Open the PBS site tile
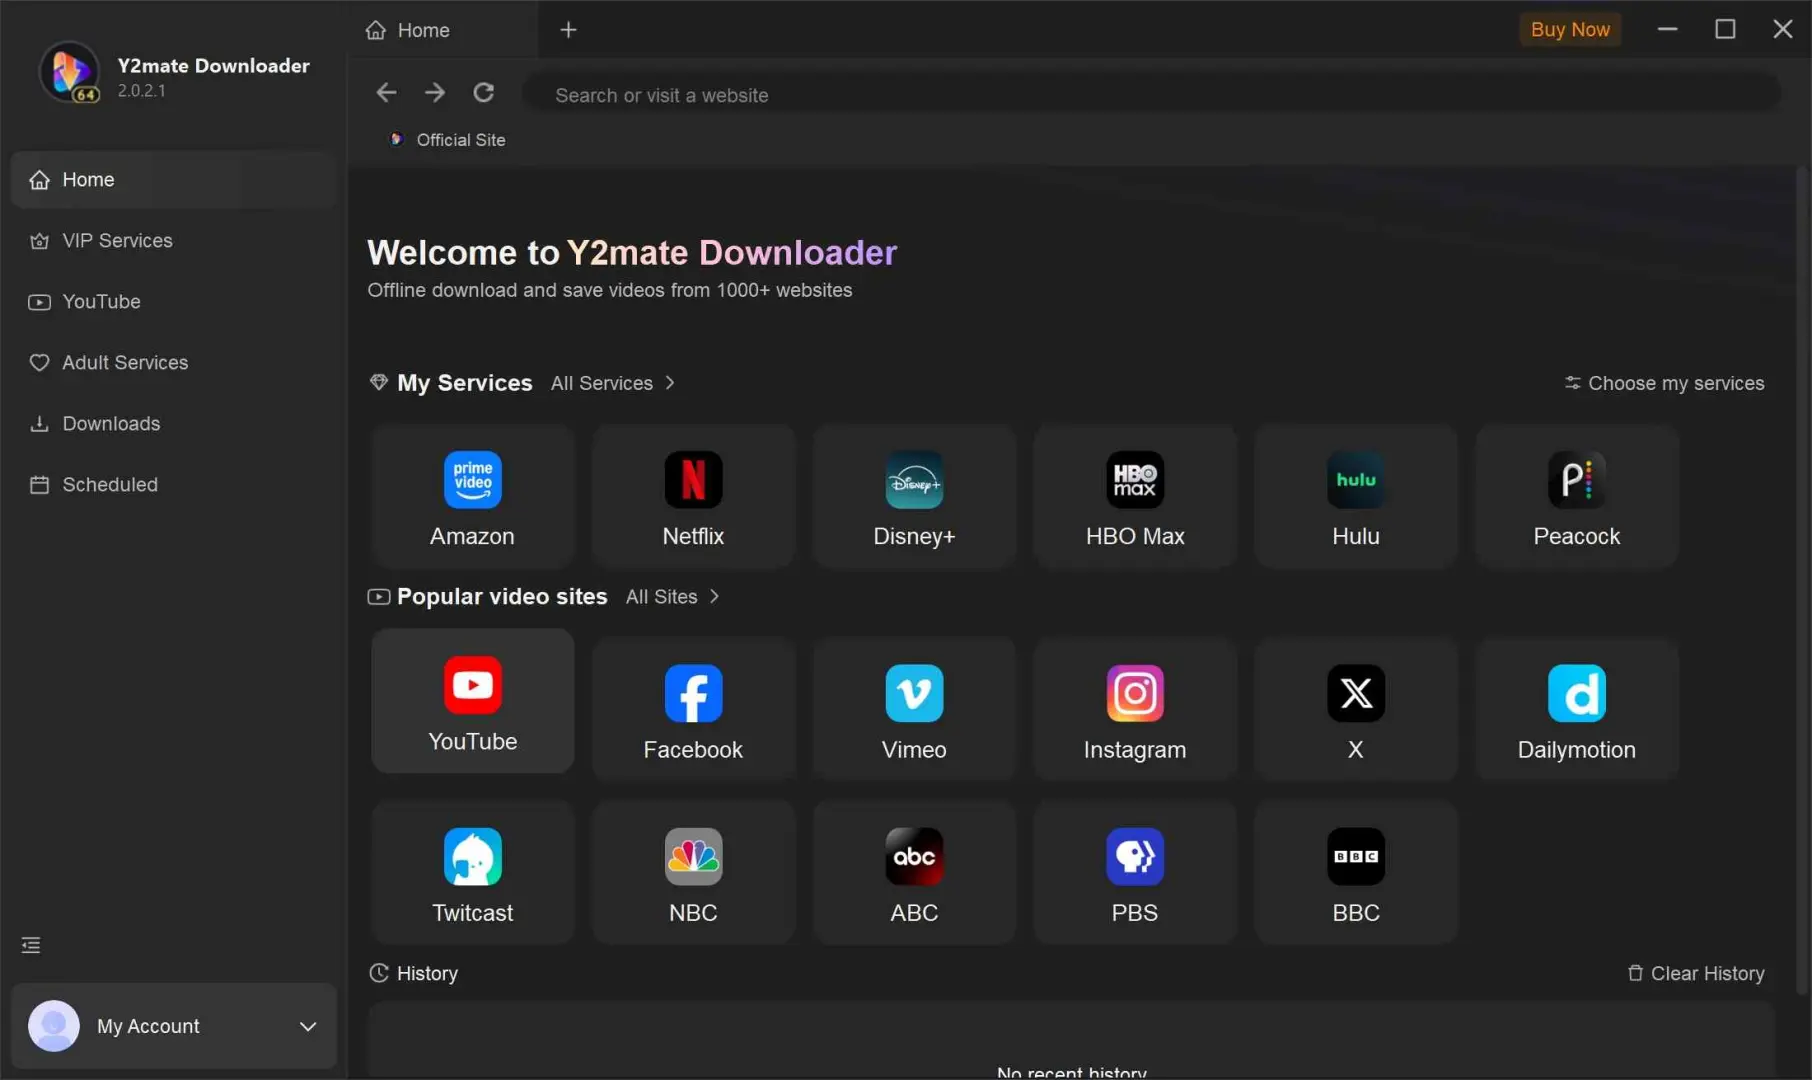This screenshot has width=1812, height=1080. click(x=1135, y=873)
